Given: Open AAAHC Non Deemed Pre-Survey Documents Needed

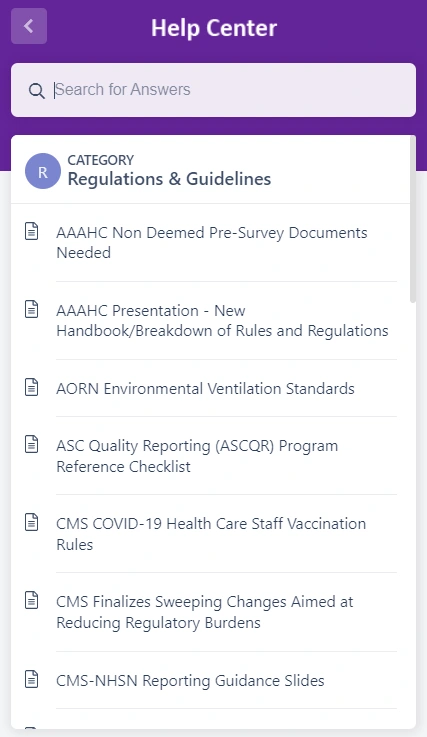Looking at the screenshot, I should 212,243.
